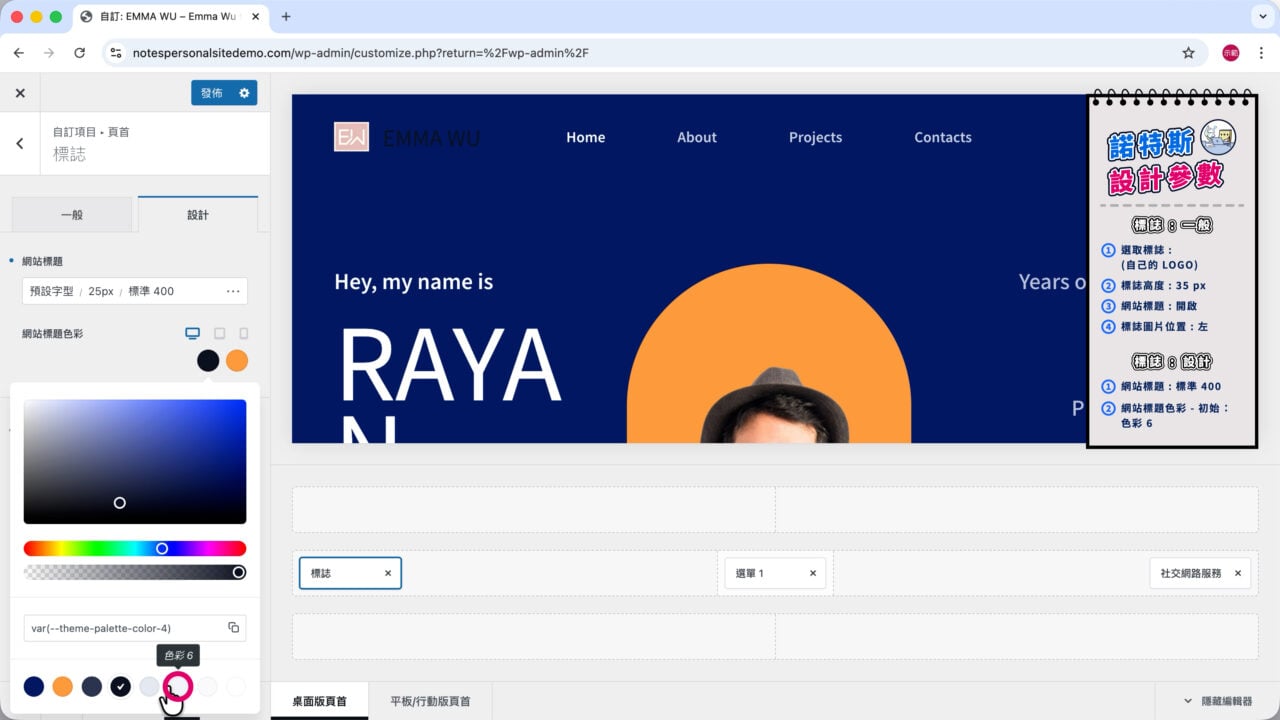Collapse editor with 隱藏編輯器 chevron
The height and width of the screenshot is (720, 1280).
tap(1188, 701)
